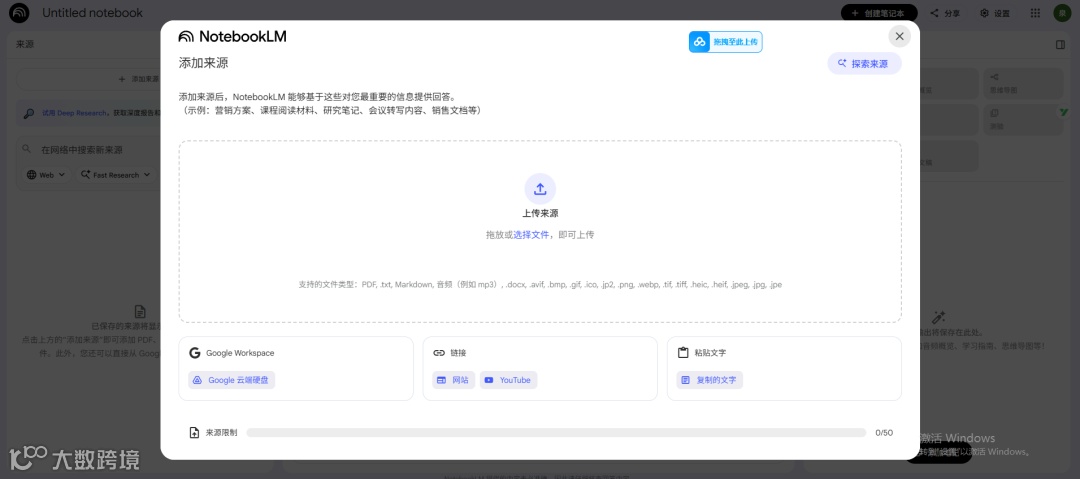The width and height of the screenshot is (1080, 479).
Task: Click the Google G icon
Action: (194, 353)
